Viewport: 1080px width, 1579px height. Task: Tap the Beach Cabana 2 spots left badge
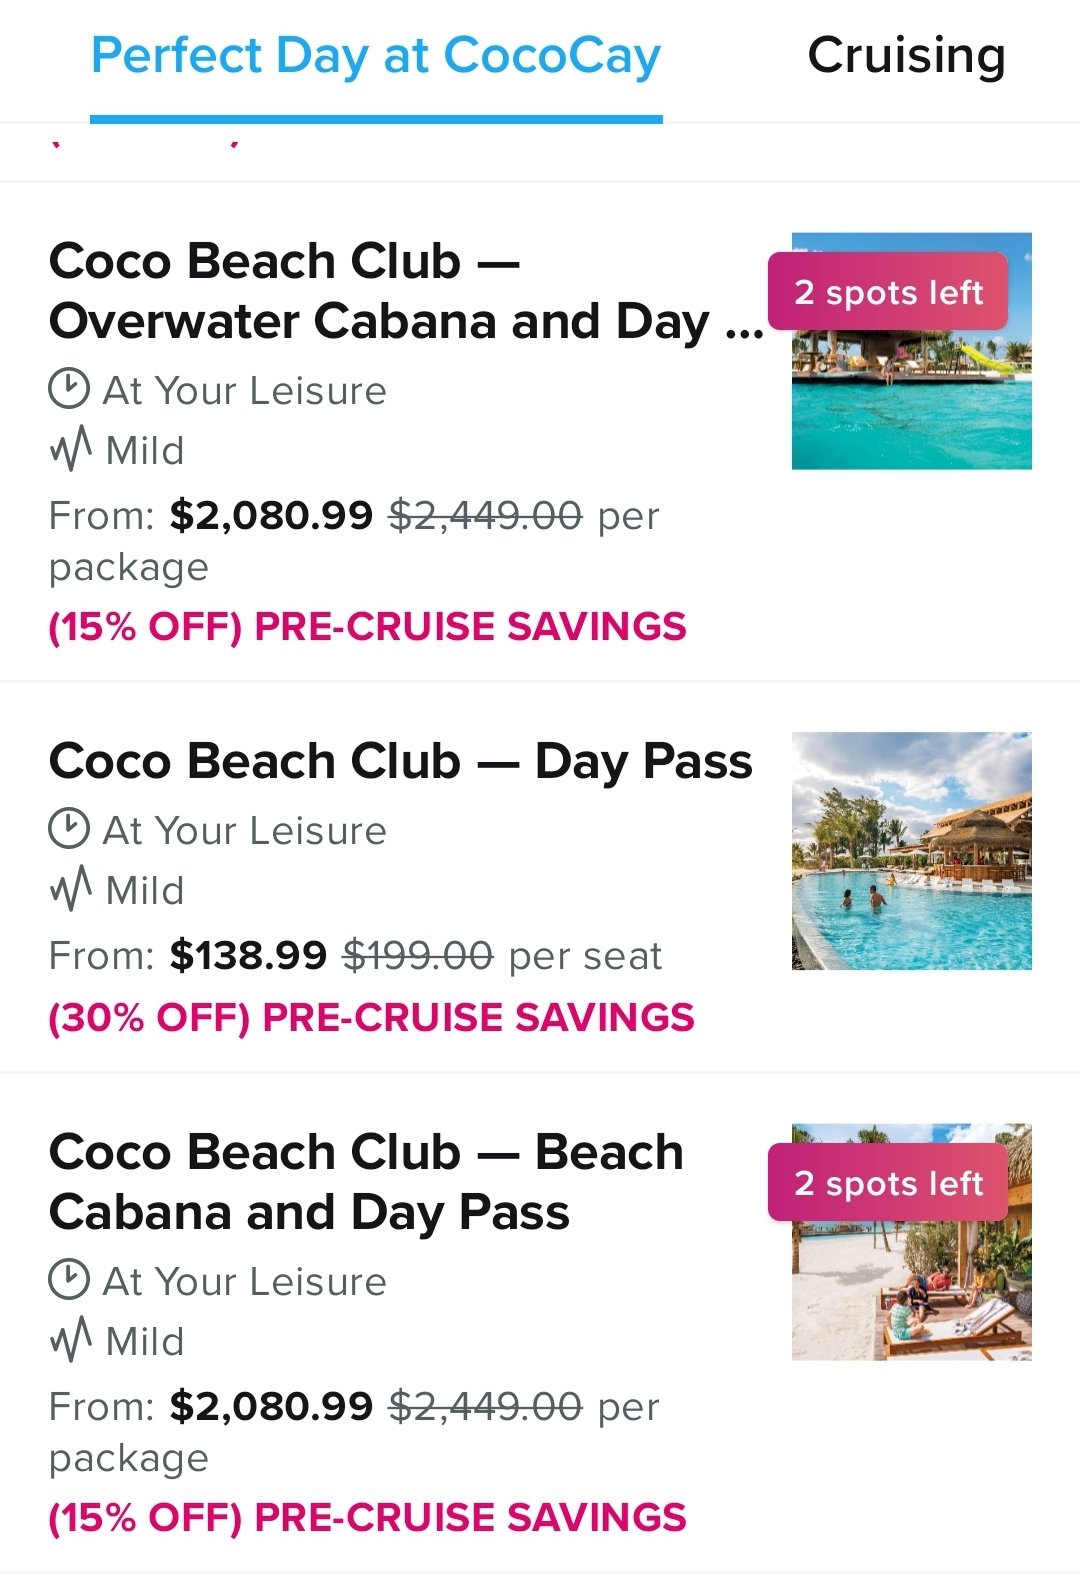click(x=888, y=1183)
